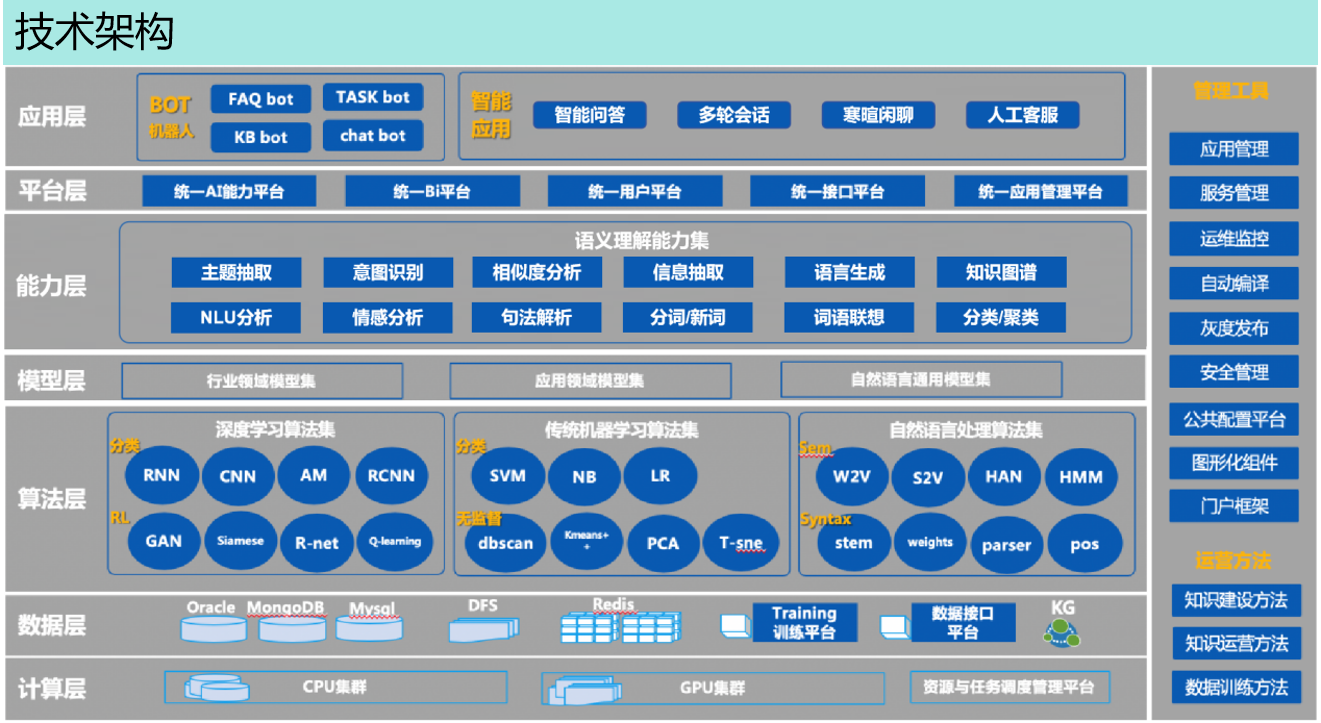Click the DFS storage icon
This screenshot has width=1321, height=723.
click(x=484, y=629)
